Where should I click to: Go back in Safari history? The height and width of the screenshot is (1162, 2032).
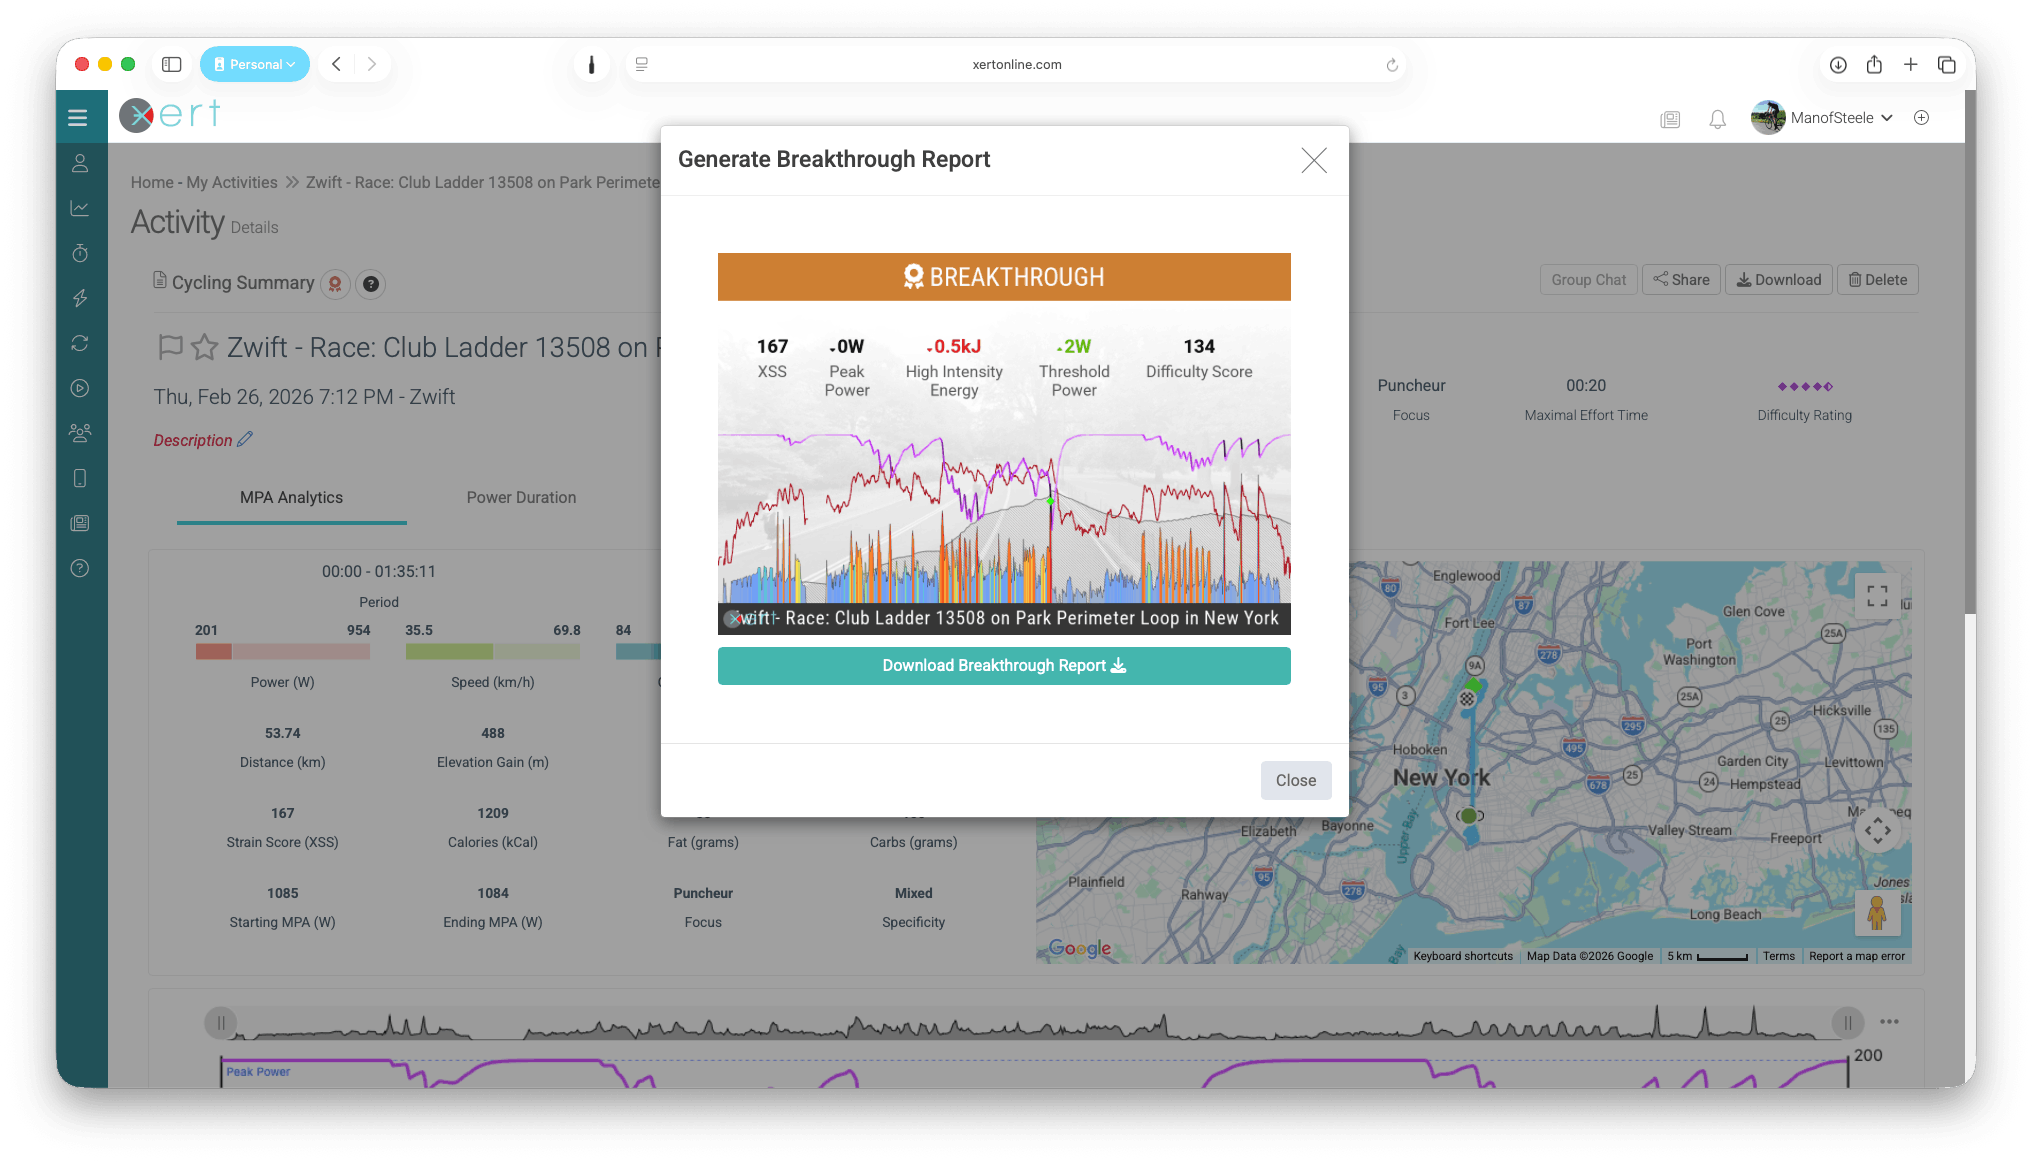(337, 65)
